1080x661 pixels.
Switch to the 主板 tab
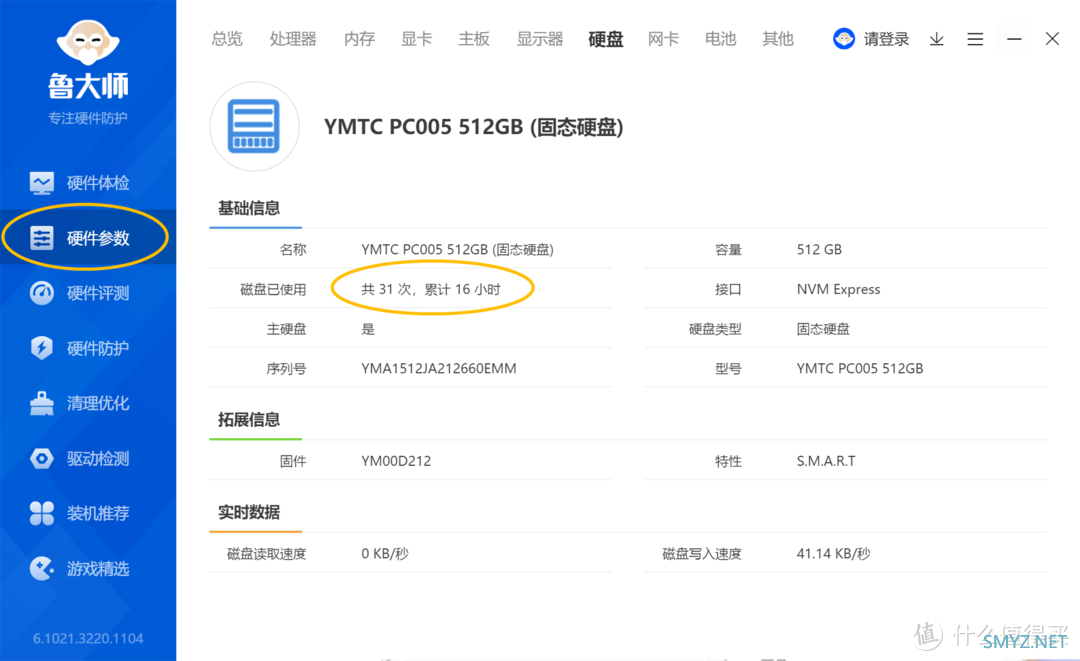click(474, 39)
